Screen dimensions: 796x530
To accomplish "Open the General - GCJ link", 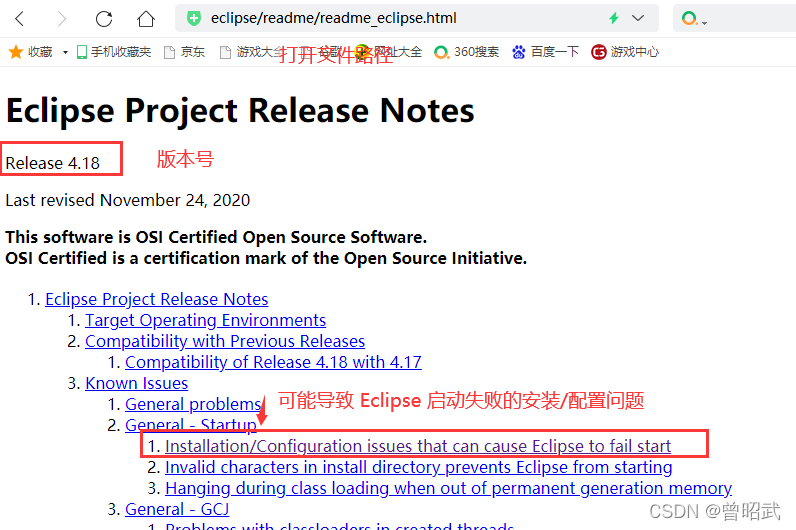I will tap(177, 509).
